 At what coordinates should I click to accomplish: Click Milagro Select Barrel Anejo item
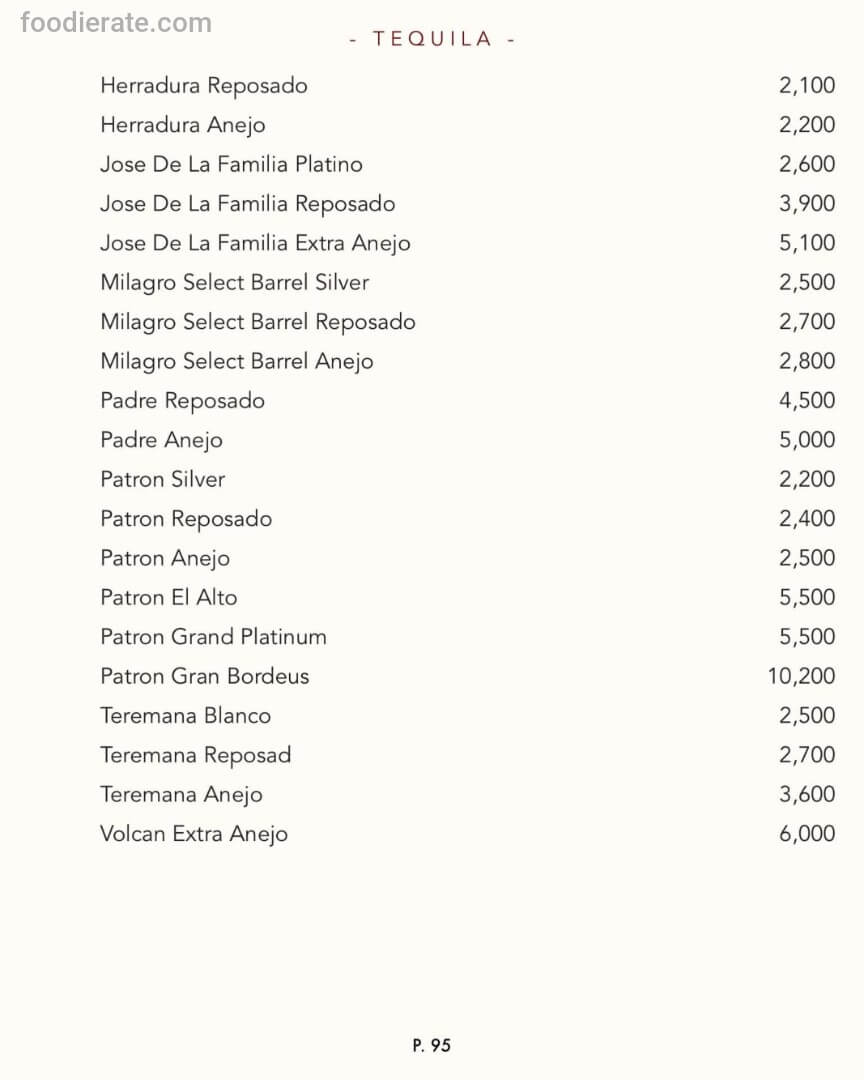[x=237, y=361]
